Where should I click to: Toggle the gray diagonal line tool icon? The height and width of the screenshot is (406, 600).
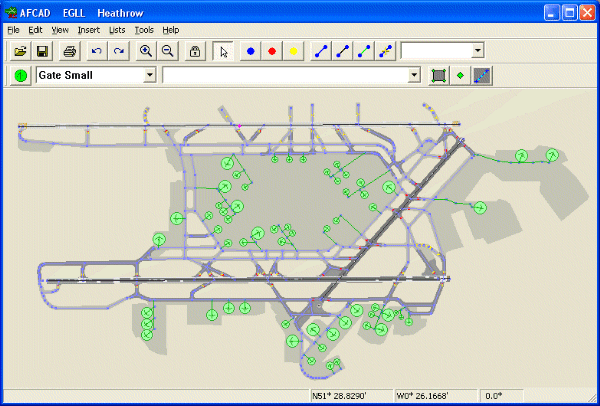click(482, 75)
